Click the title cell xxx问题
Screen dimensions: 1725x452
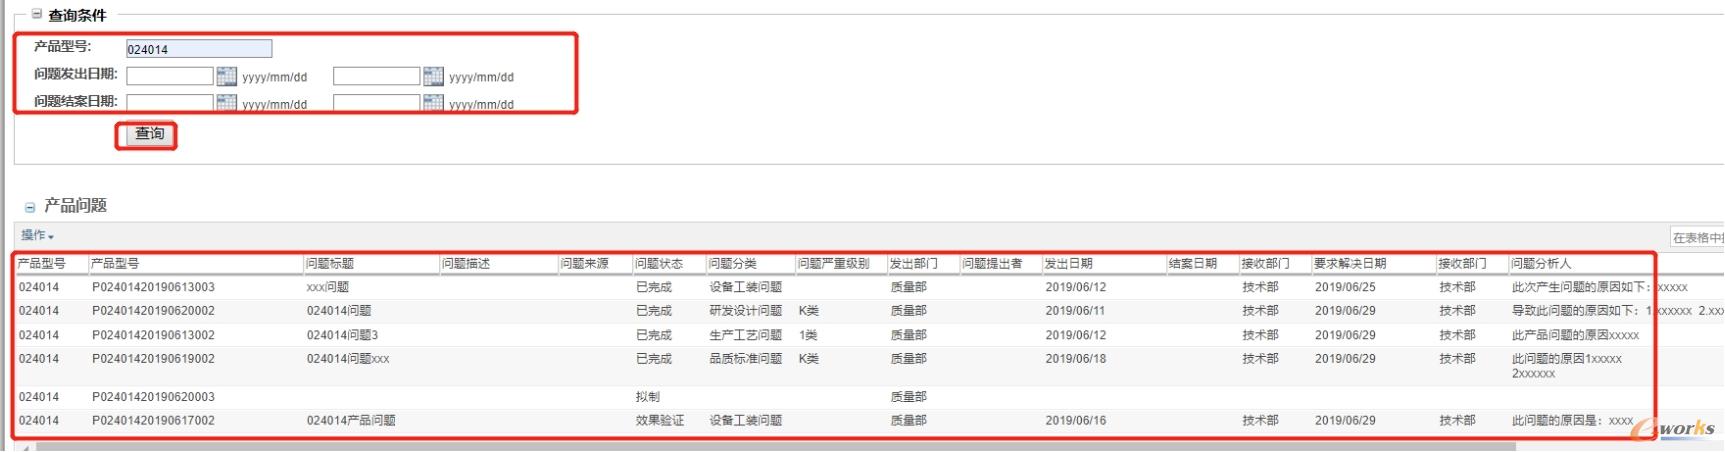328,287
